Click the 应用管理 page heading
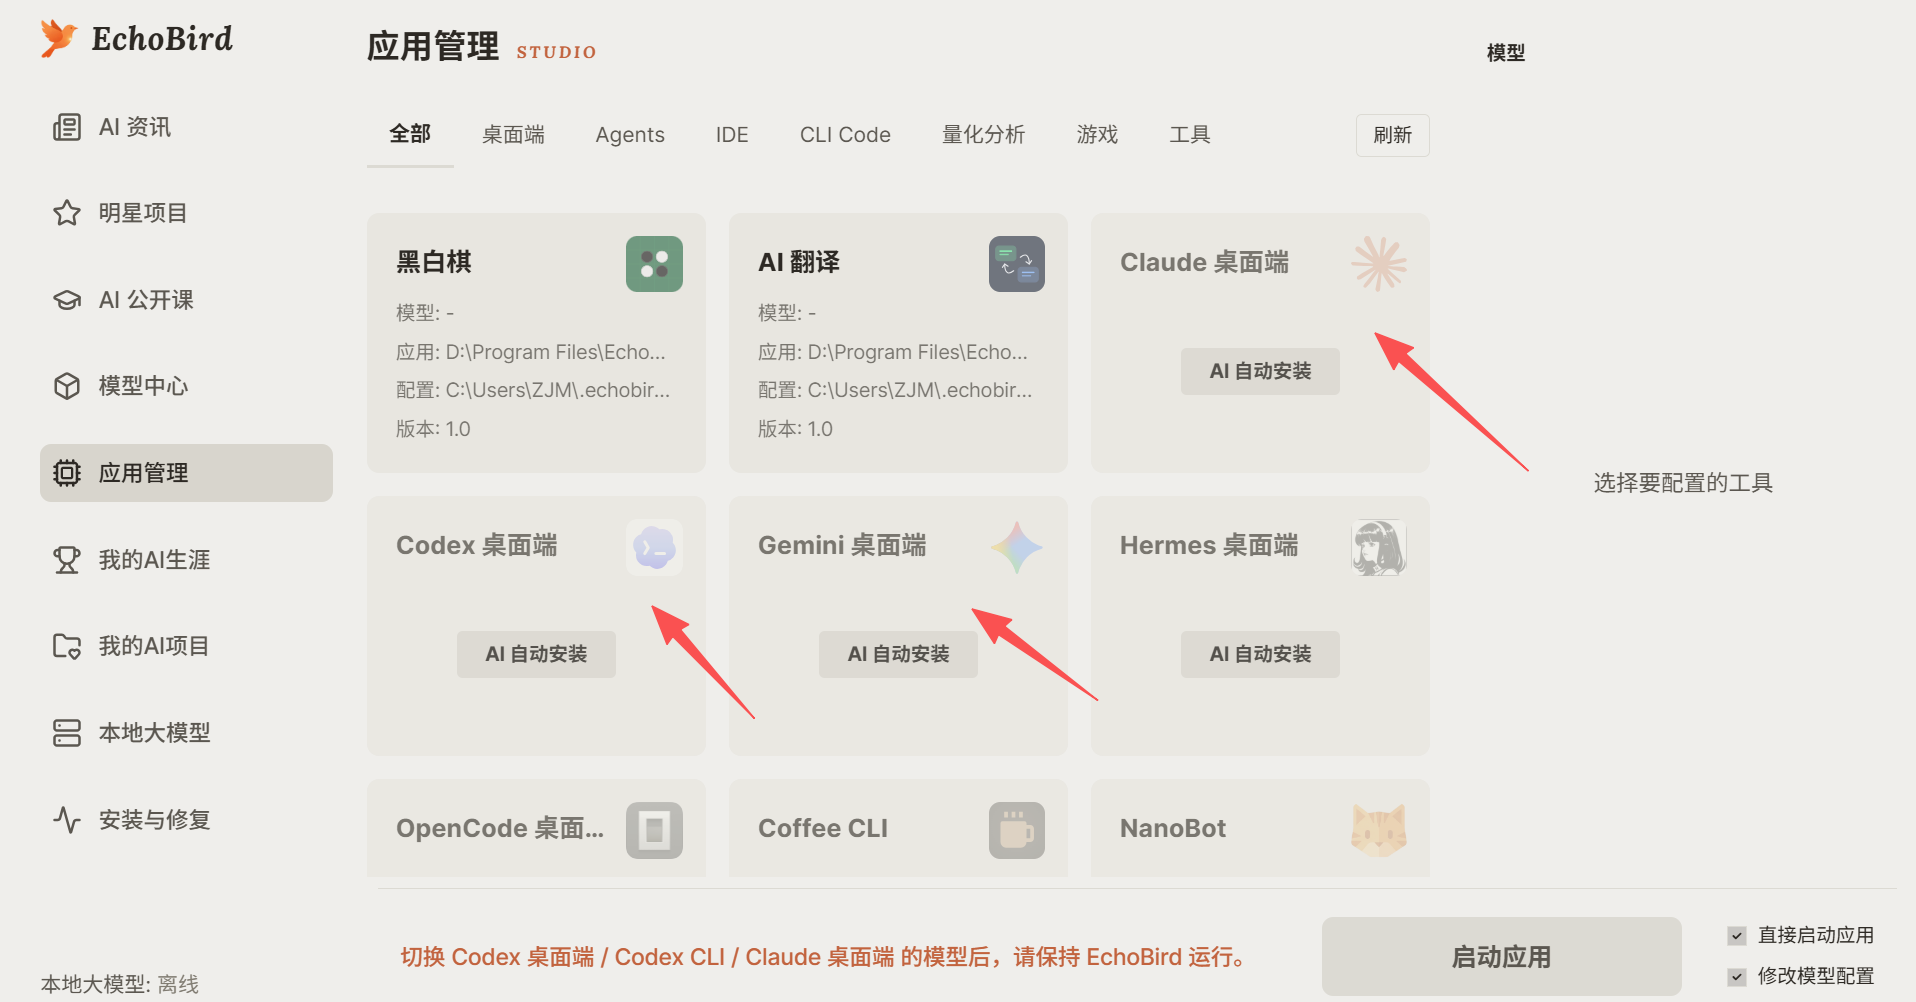This screenshot has height=1002, width=1916. [433, 46]
